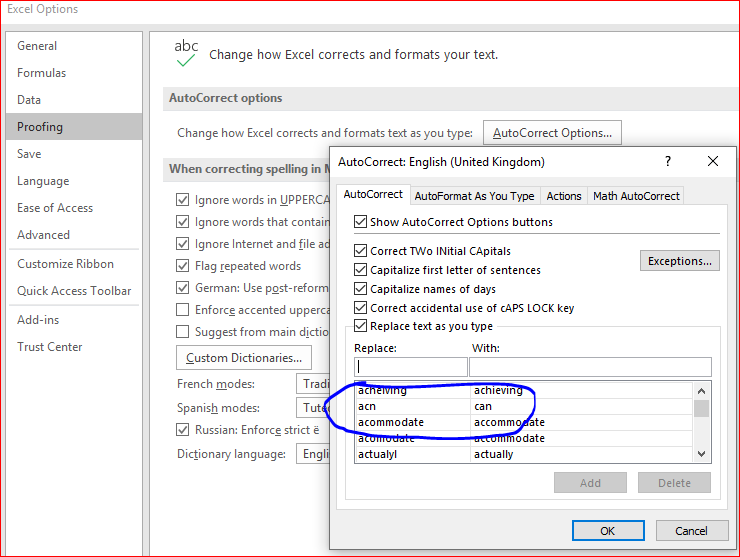This screenshot has height=557, width=740.
Task: Toggle Ignore Internet and file addresses
Action: point(182,244)
